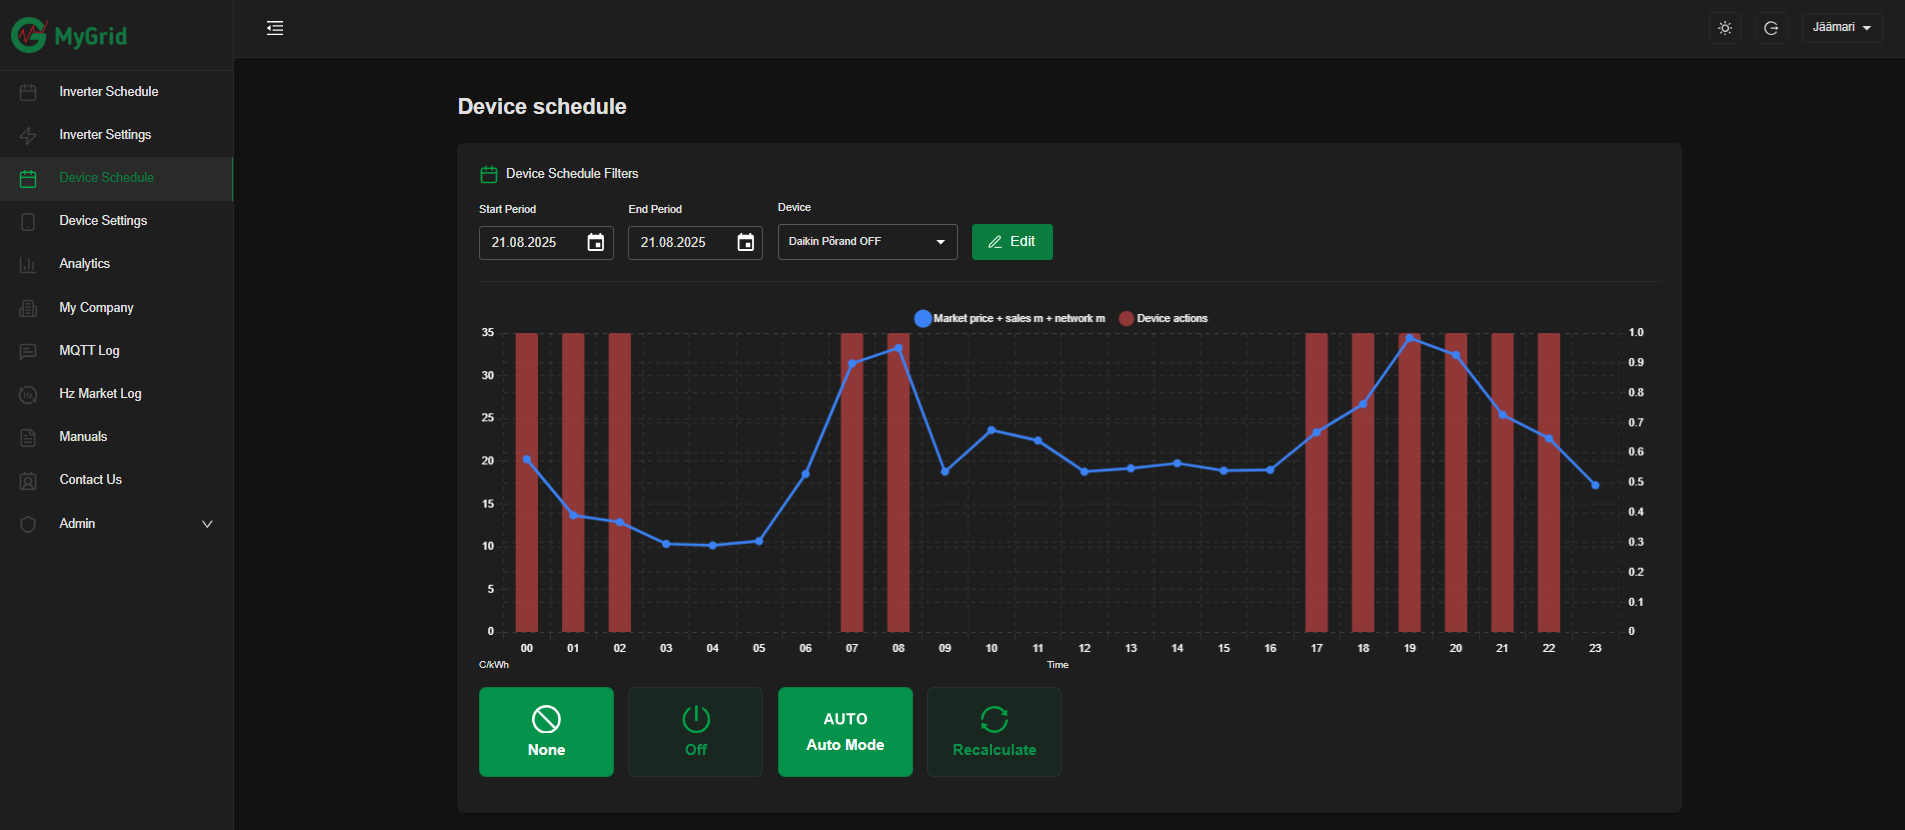Go to Device Settings page
This screenshot has height=830, width=1905.
(x=103, y=221)
